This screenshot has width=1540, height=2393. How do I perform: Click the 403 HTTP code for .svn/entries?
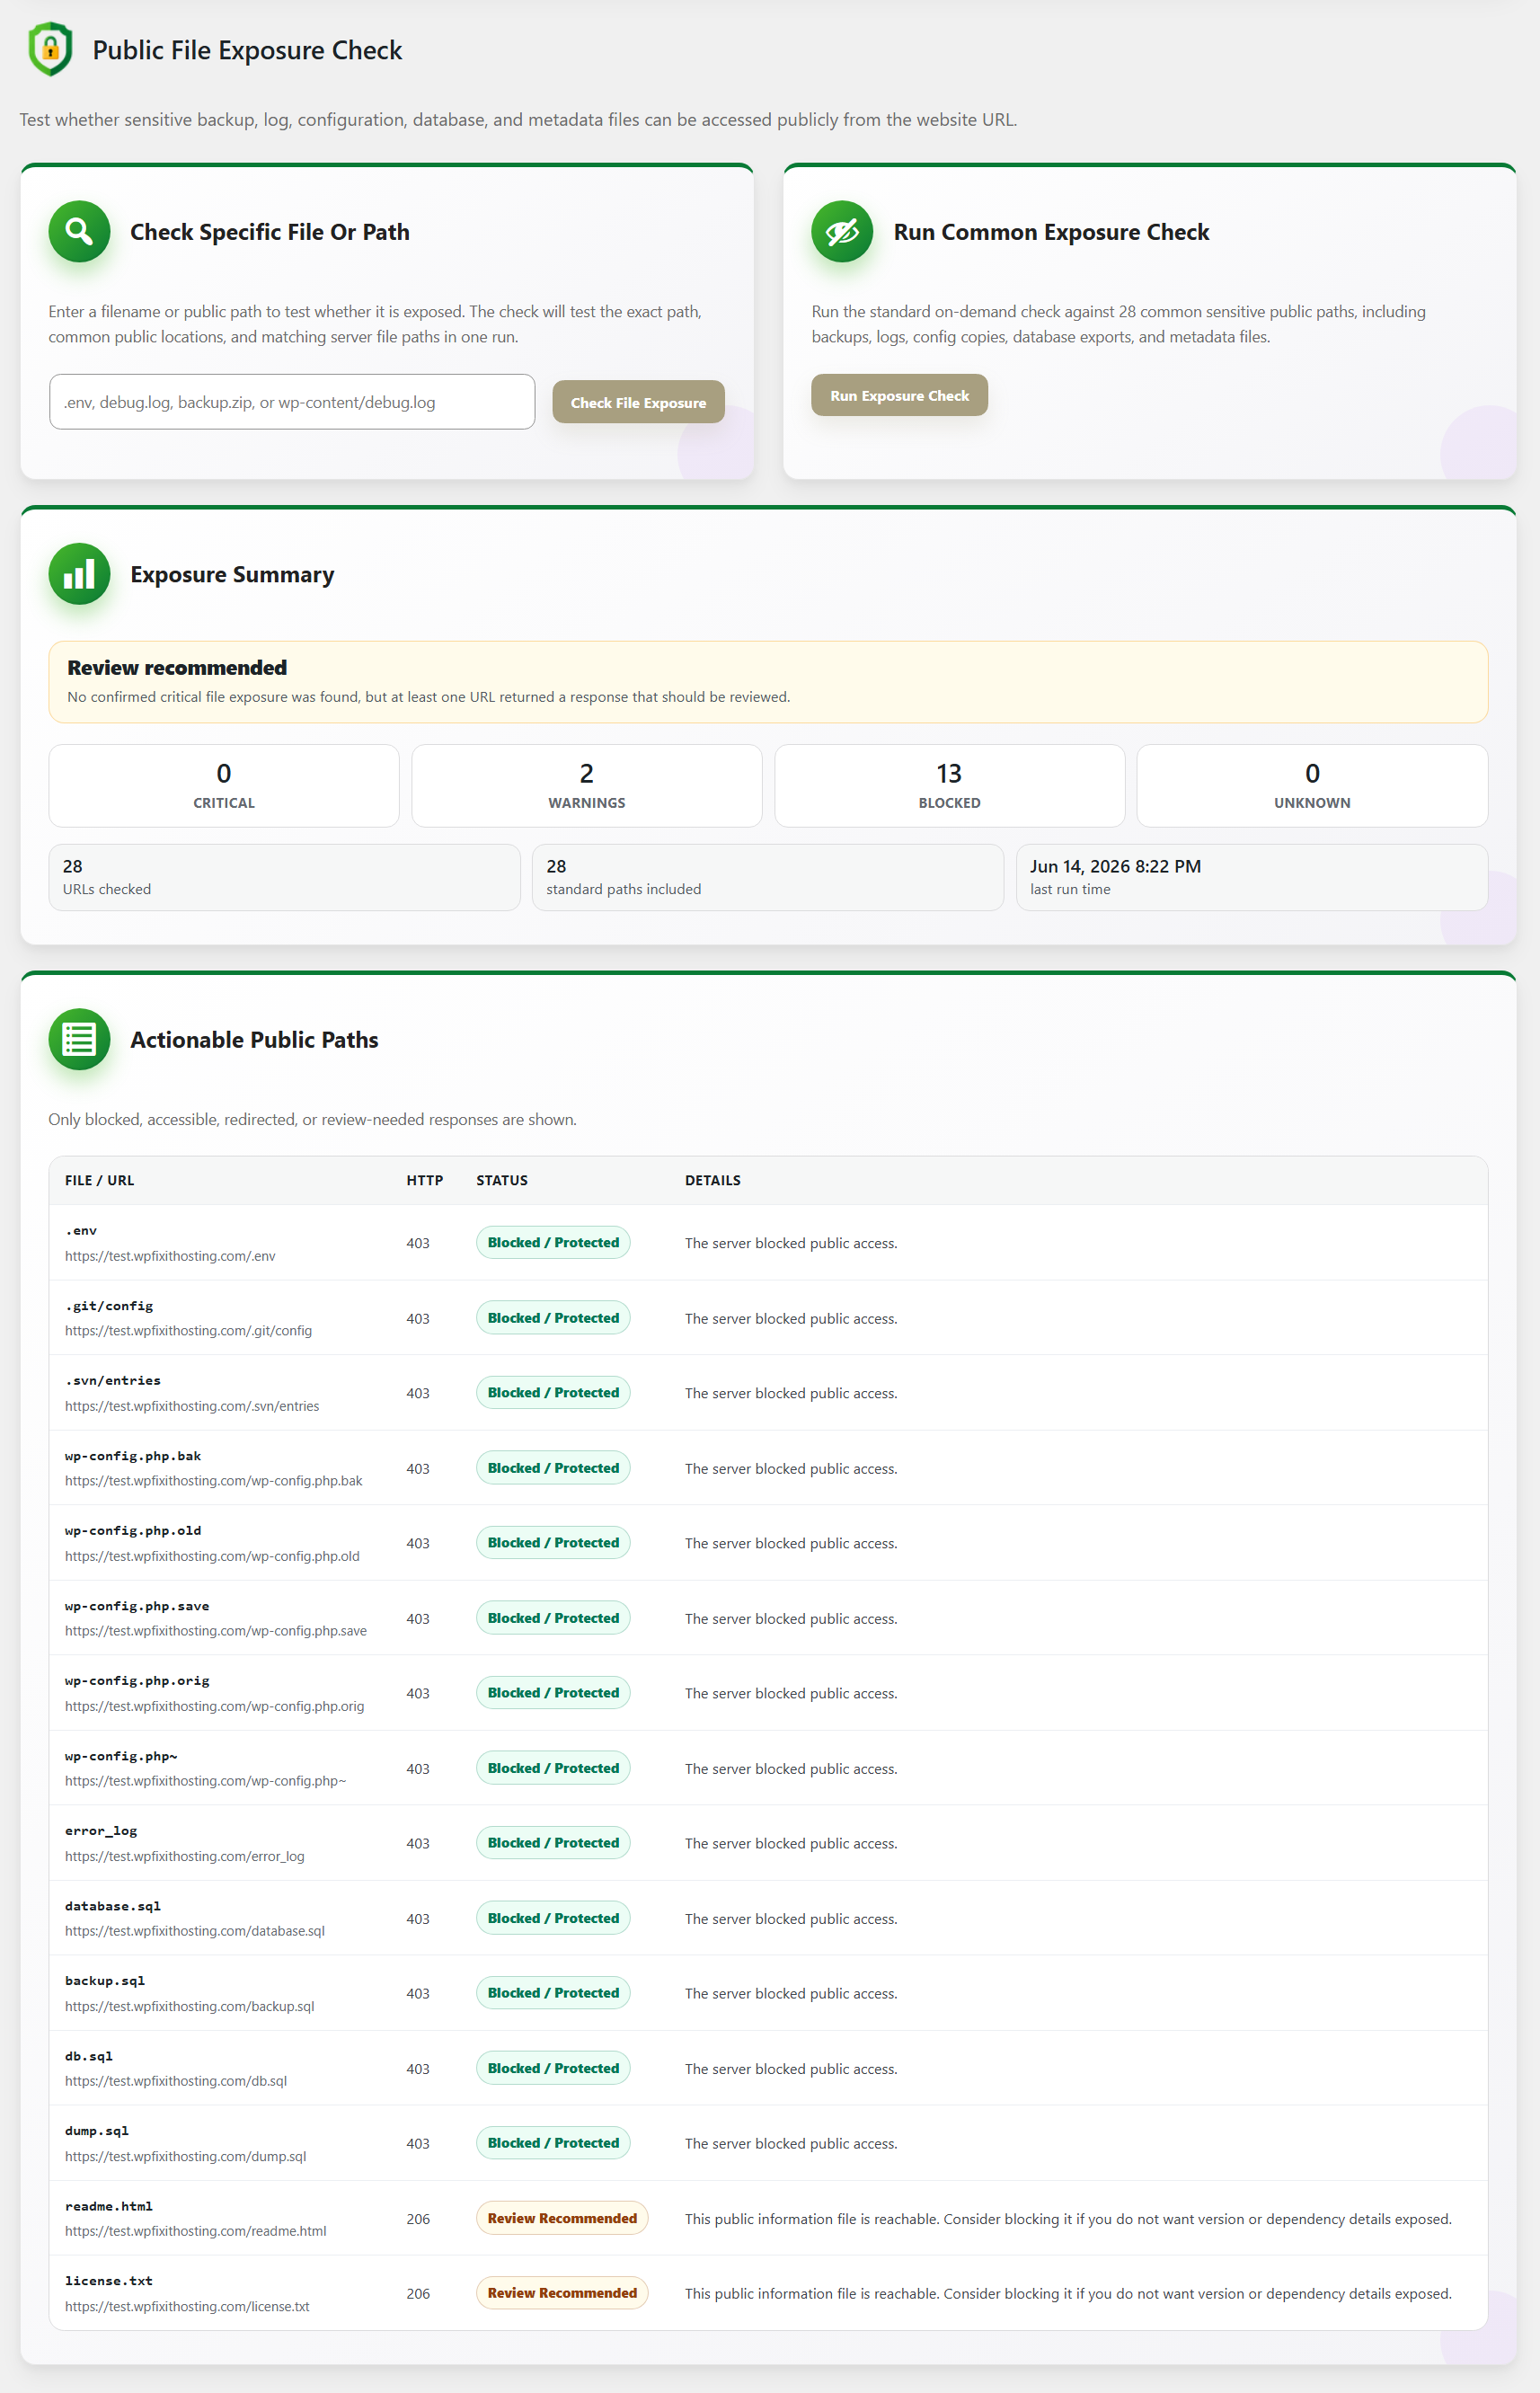[x=418, y=1393]
